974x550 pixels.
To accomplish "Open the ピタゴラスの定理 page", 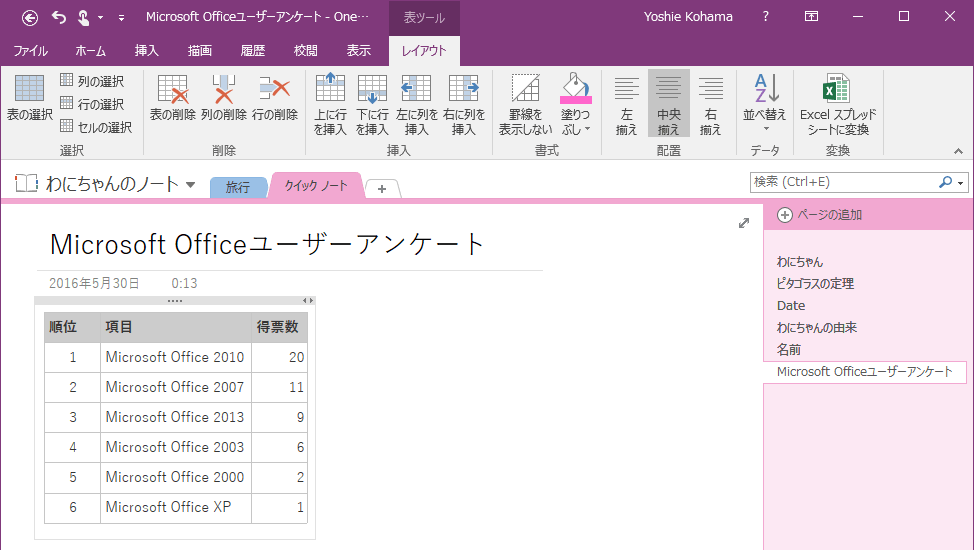I will (x=815, y=283).
